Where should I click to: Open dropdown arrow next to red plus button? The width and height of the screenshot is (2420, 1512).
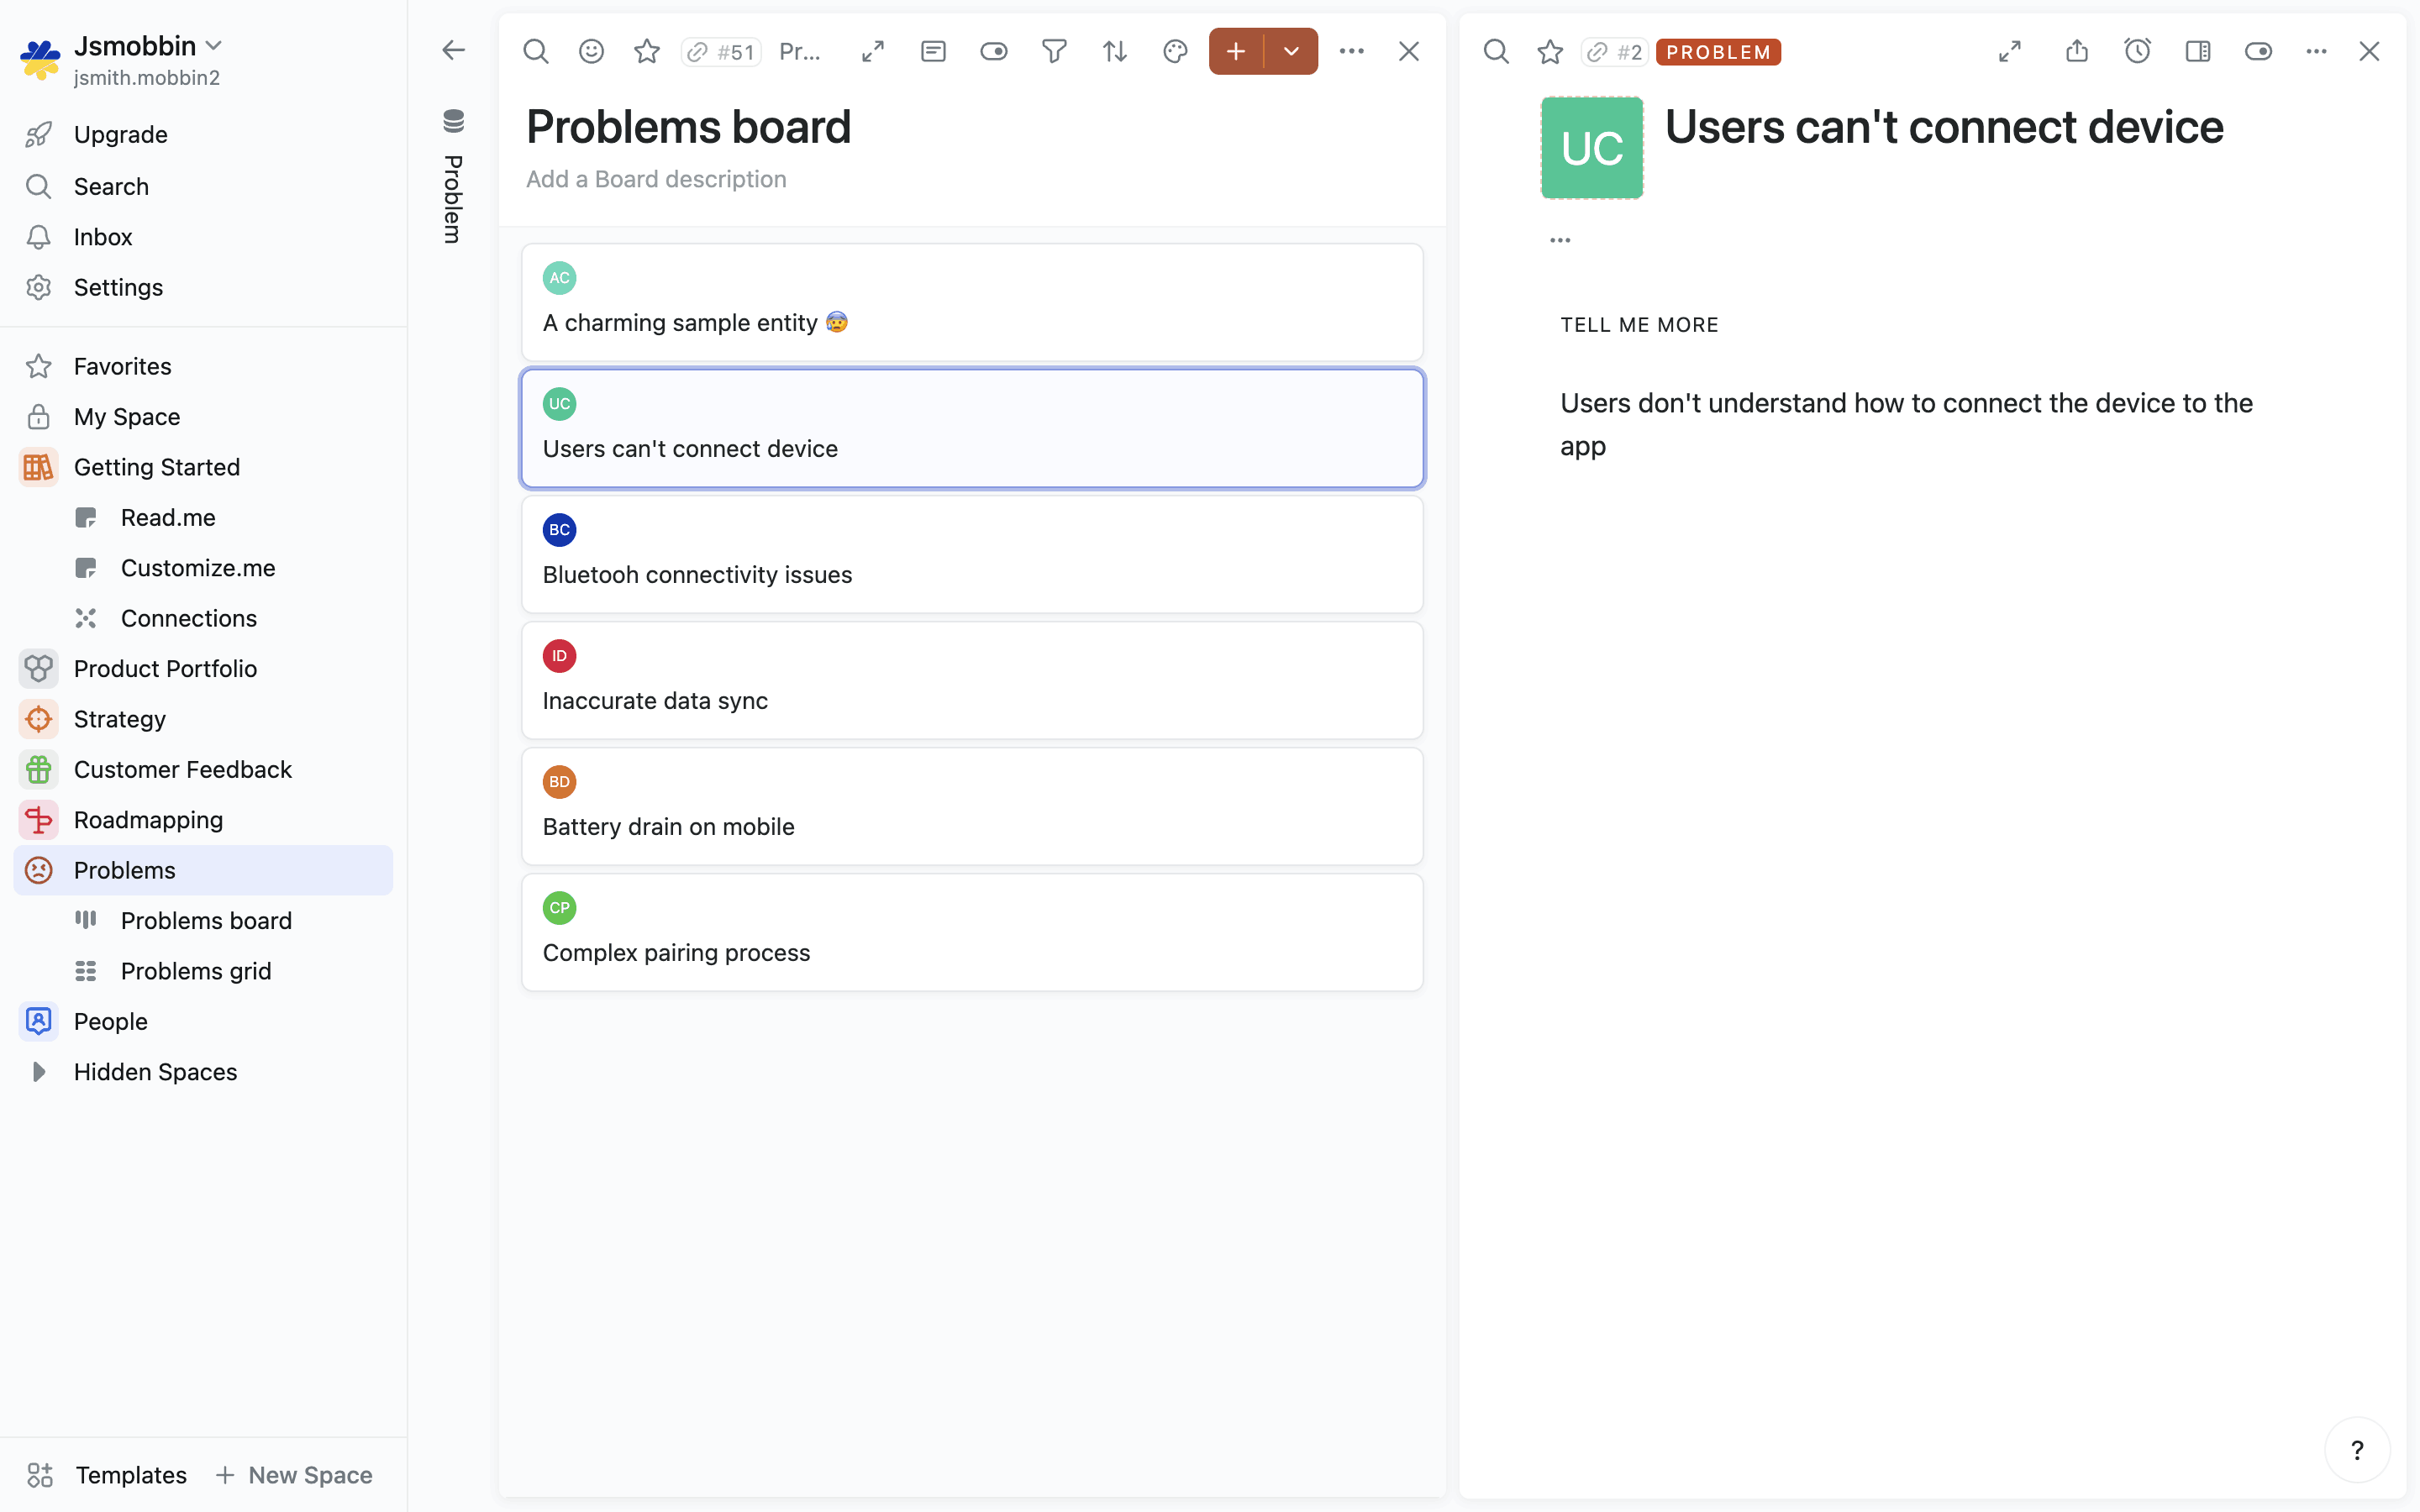click(x=1291, y=51)
